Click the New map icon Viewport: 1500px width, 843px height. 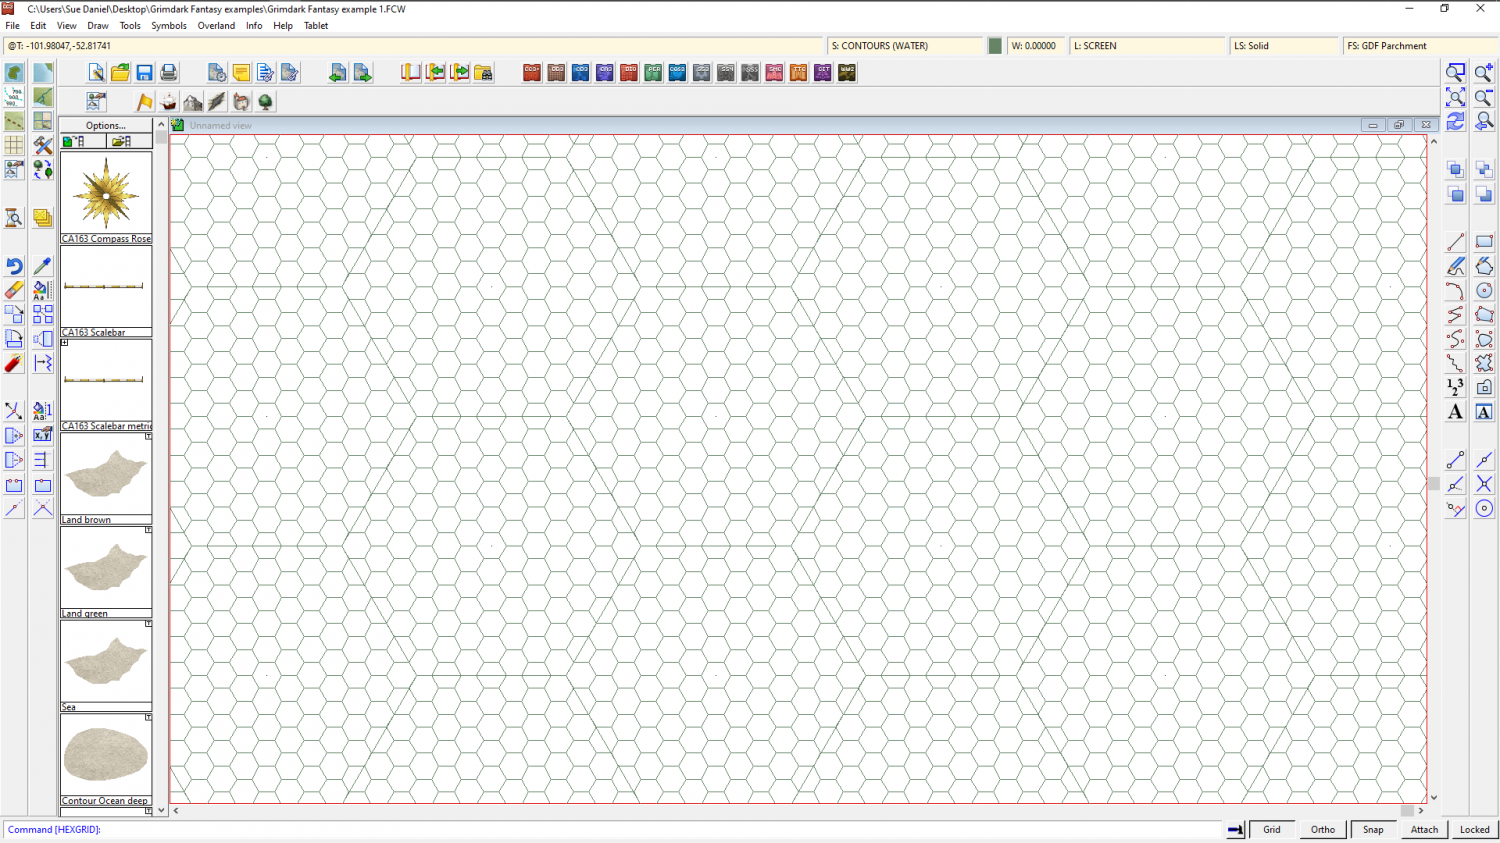96,73
